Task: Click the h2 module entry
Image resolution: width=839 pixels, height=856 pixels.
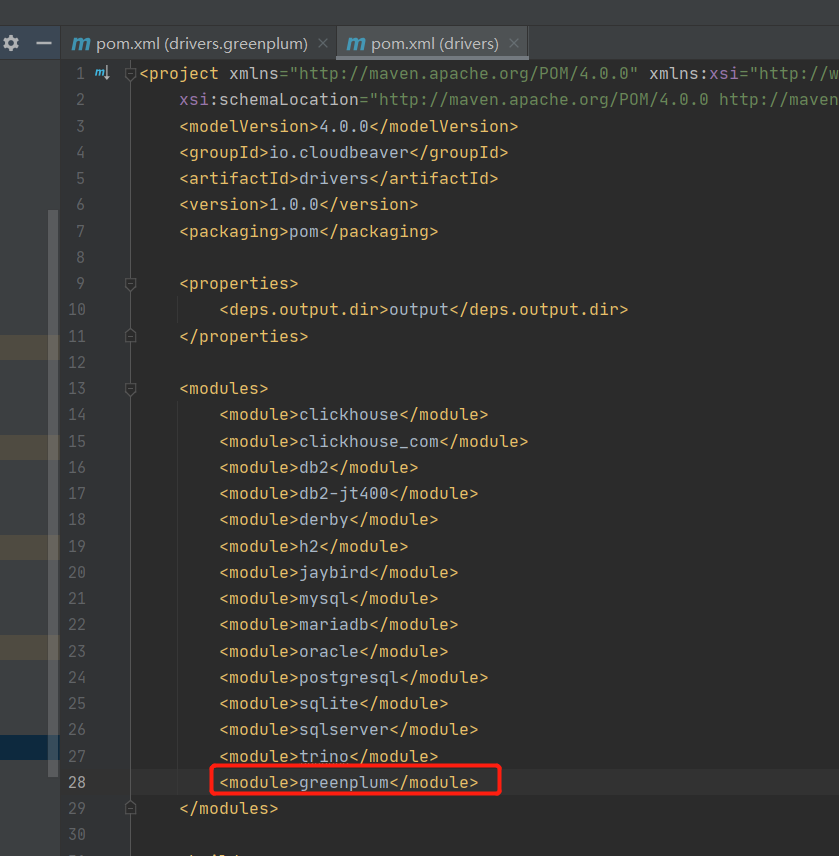Action: click(314, 546)
